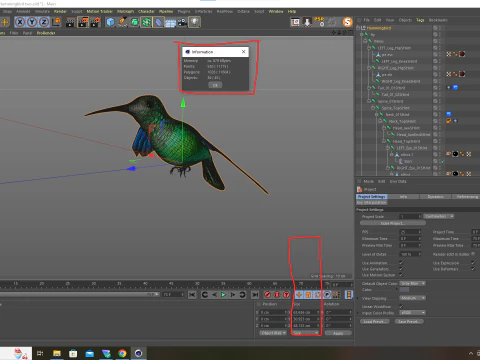Play the animation forward
480x360 pixels.
[x=224, y=295]
